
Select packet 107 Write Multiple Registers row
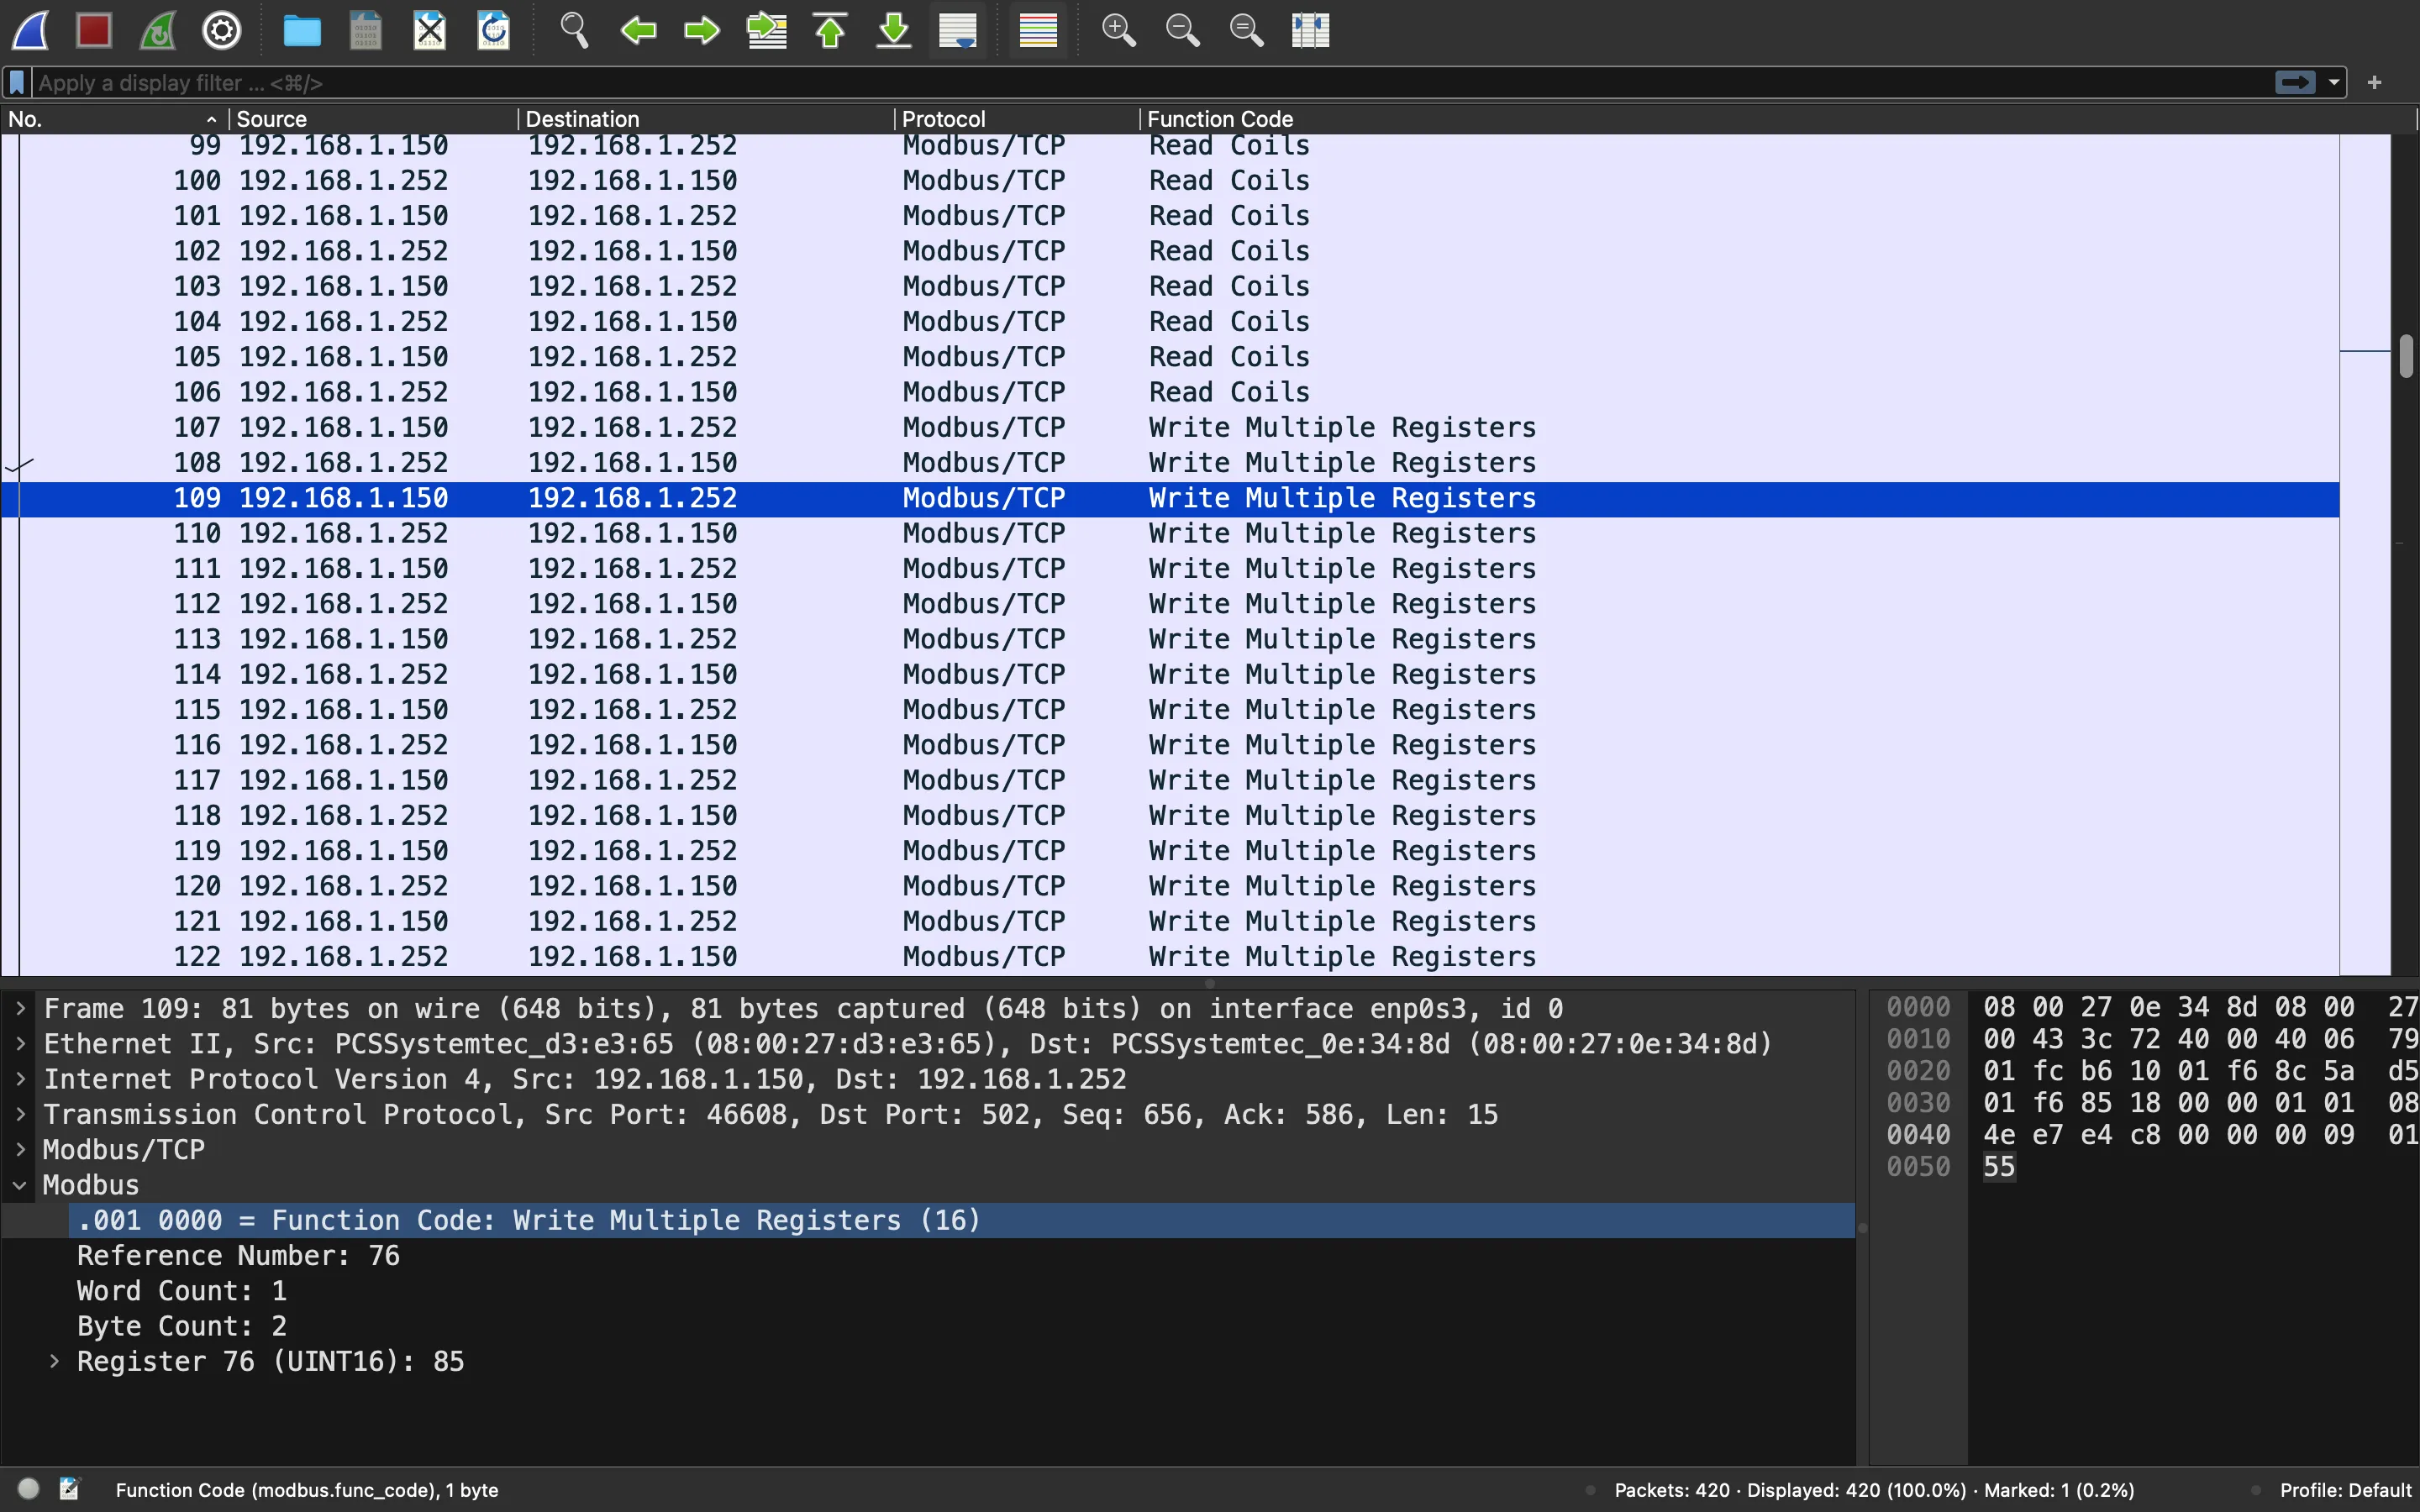(x=1170, y=427)
